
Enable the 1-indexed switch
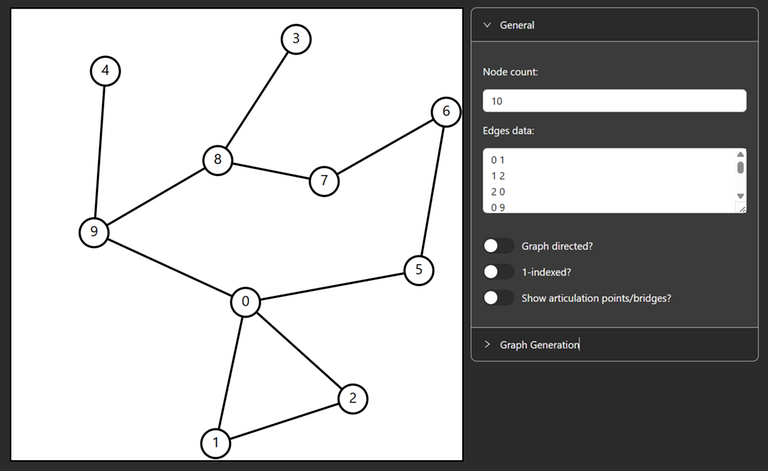point(498,272)
